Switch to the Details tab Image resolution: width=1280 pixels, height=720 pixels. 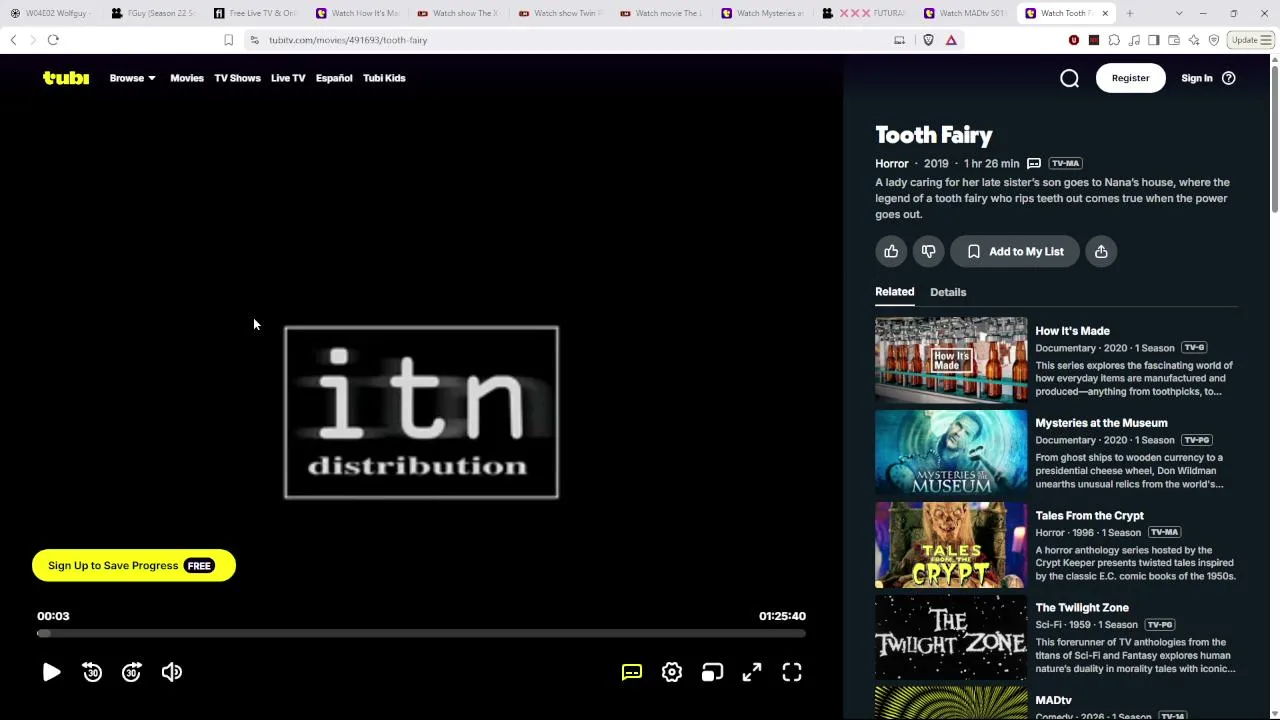pos(948,292)
